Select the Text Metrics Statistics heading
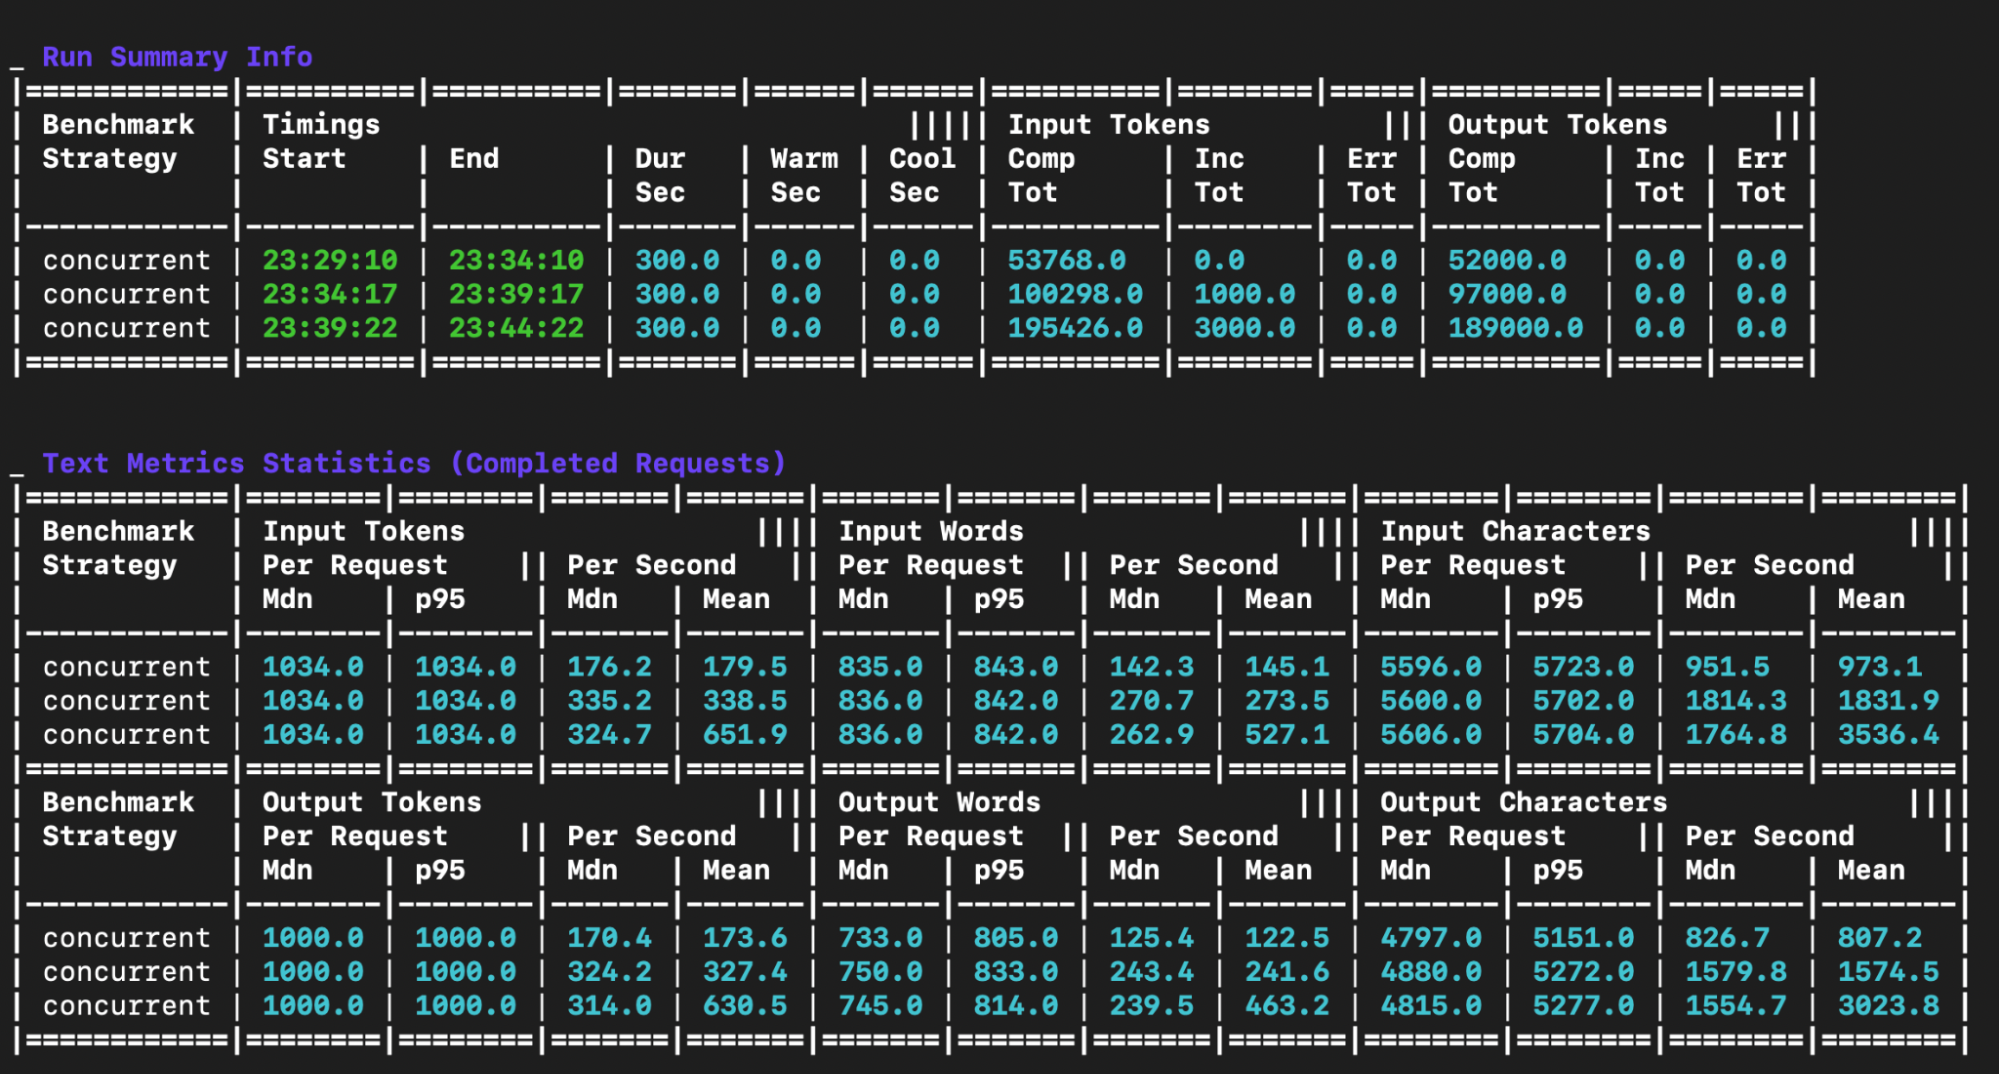 coord(413,463)
